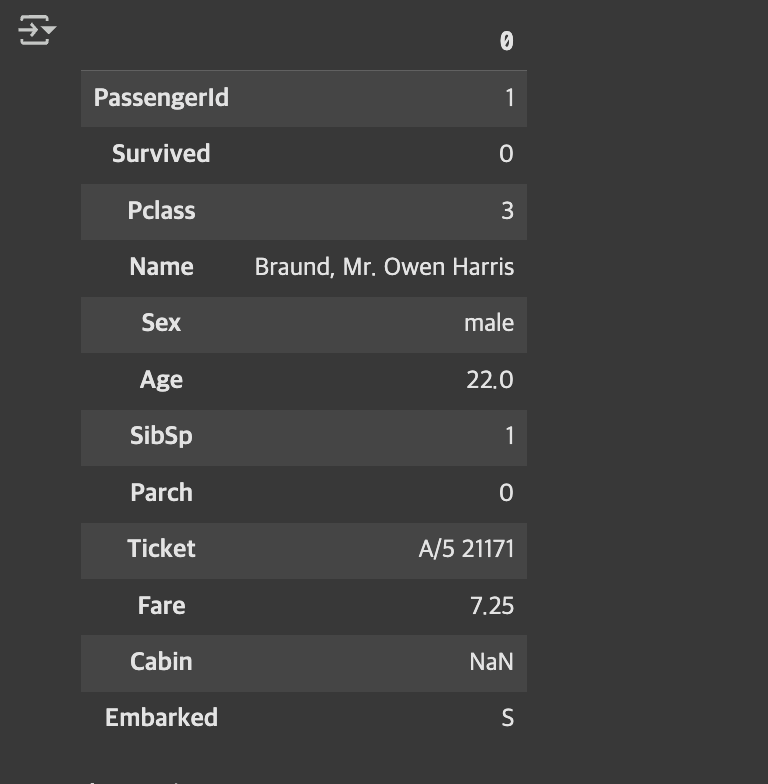Click the 22.0 age value

tap(490, 380)
